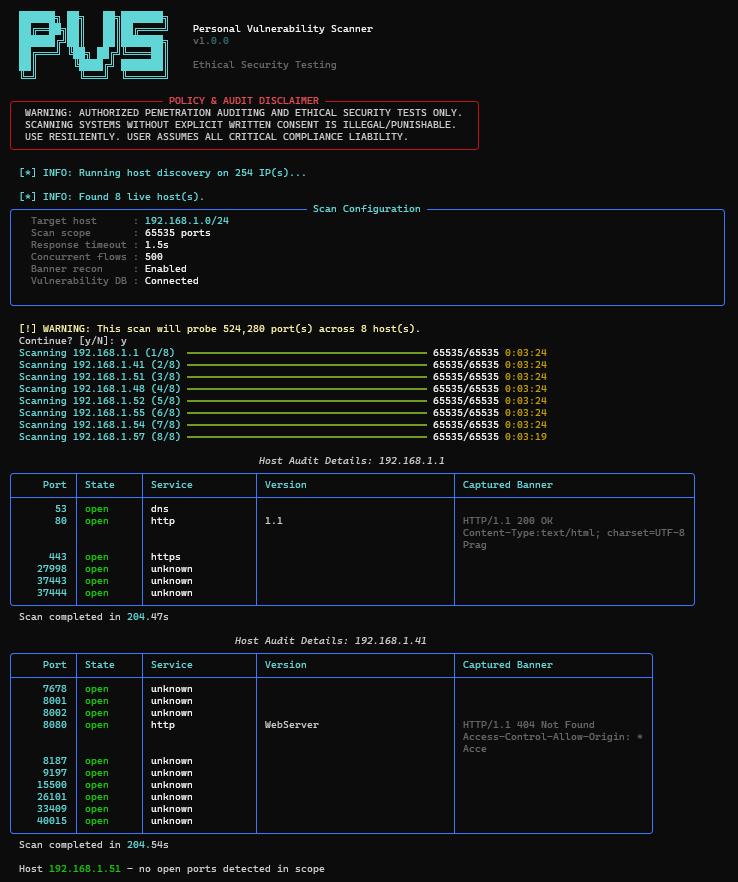Click progress bar for Scanning 192.168.1.1

pyautogui.click(x=307, y=353)
